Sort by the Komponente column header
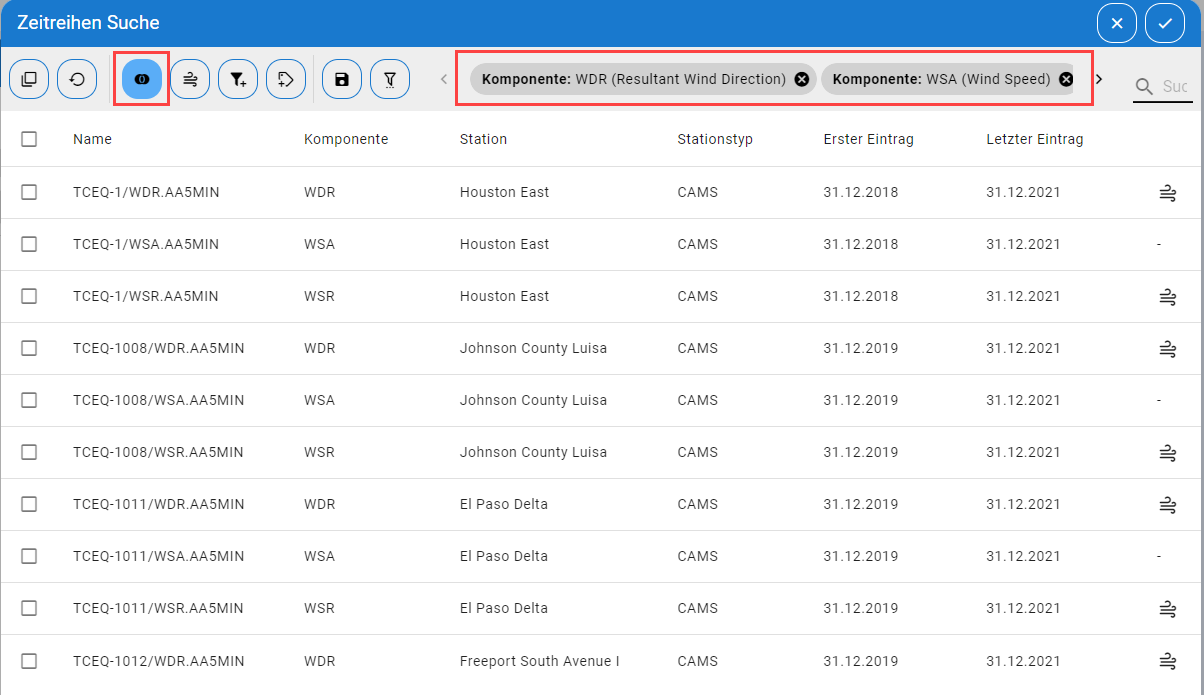The height and width of the screenshot is (695, 1204). click(346, 139)
